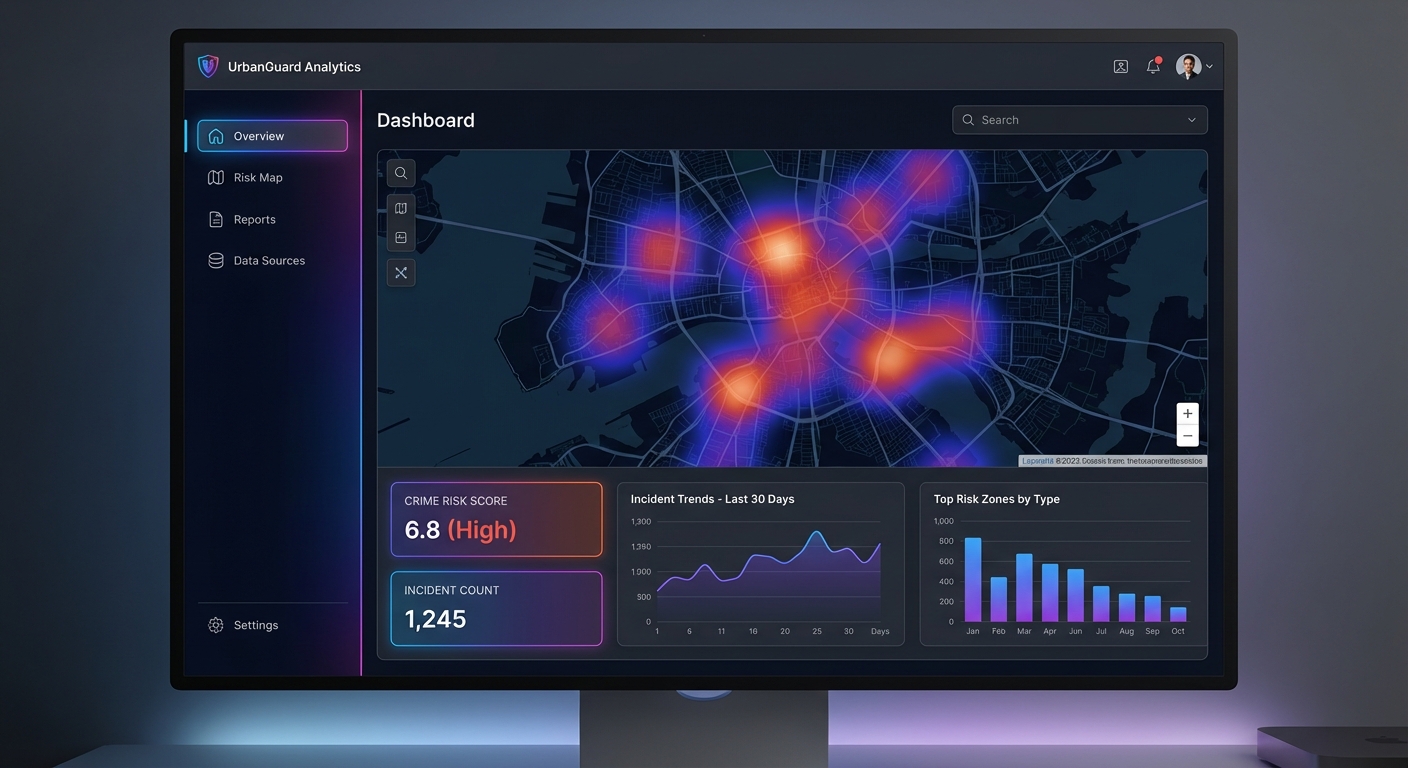Select the Risk Map sidebar icon
The width and height of the screenshot is (1408, 768).
pos(215,177)
